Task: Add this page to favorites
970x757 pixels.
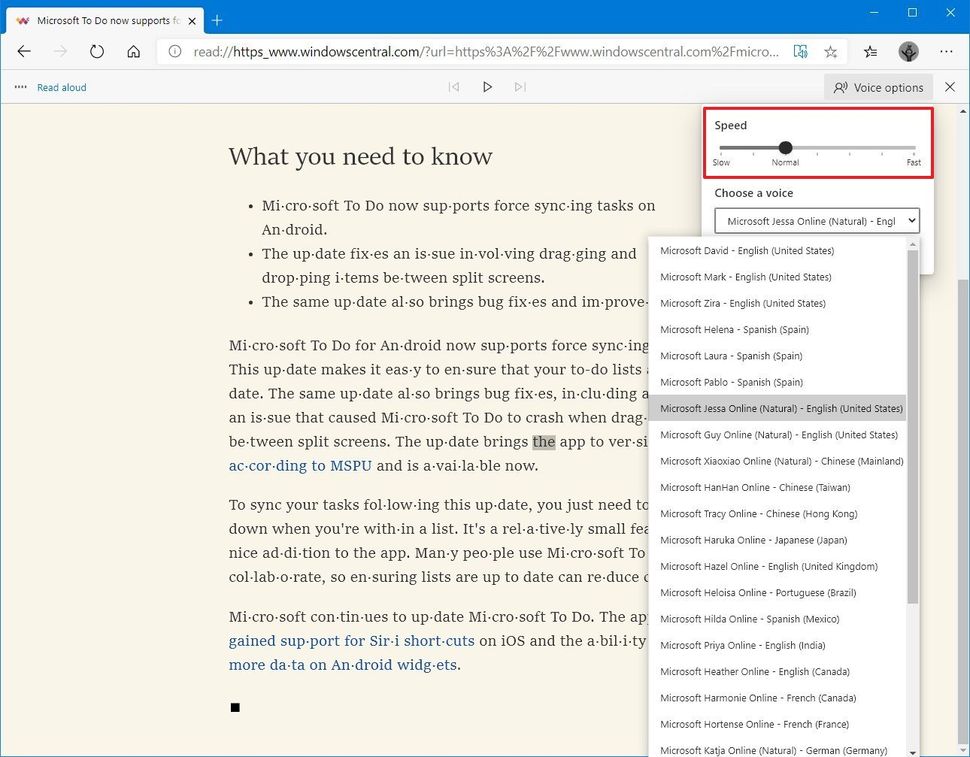Action: [x=831, y=51]
